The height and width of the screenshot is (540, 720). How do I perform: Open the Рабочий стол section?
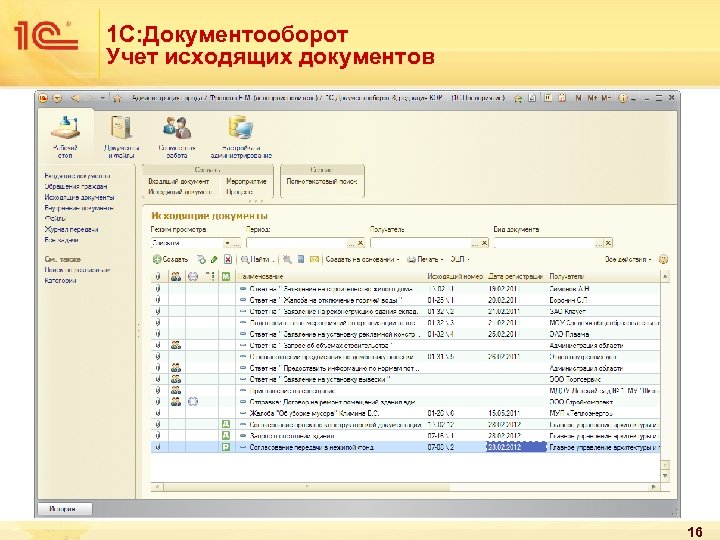(x=65, y=136)
